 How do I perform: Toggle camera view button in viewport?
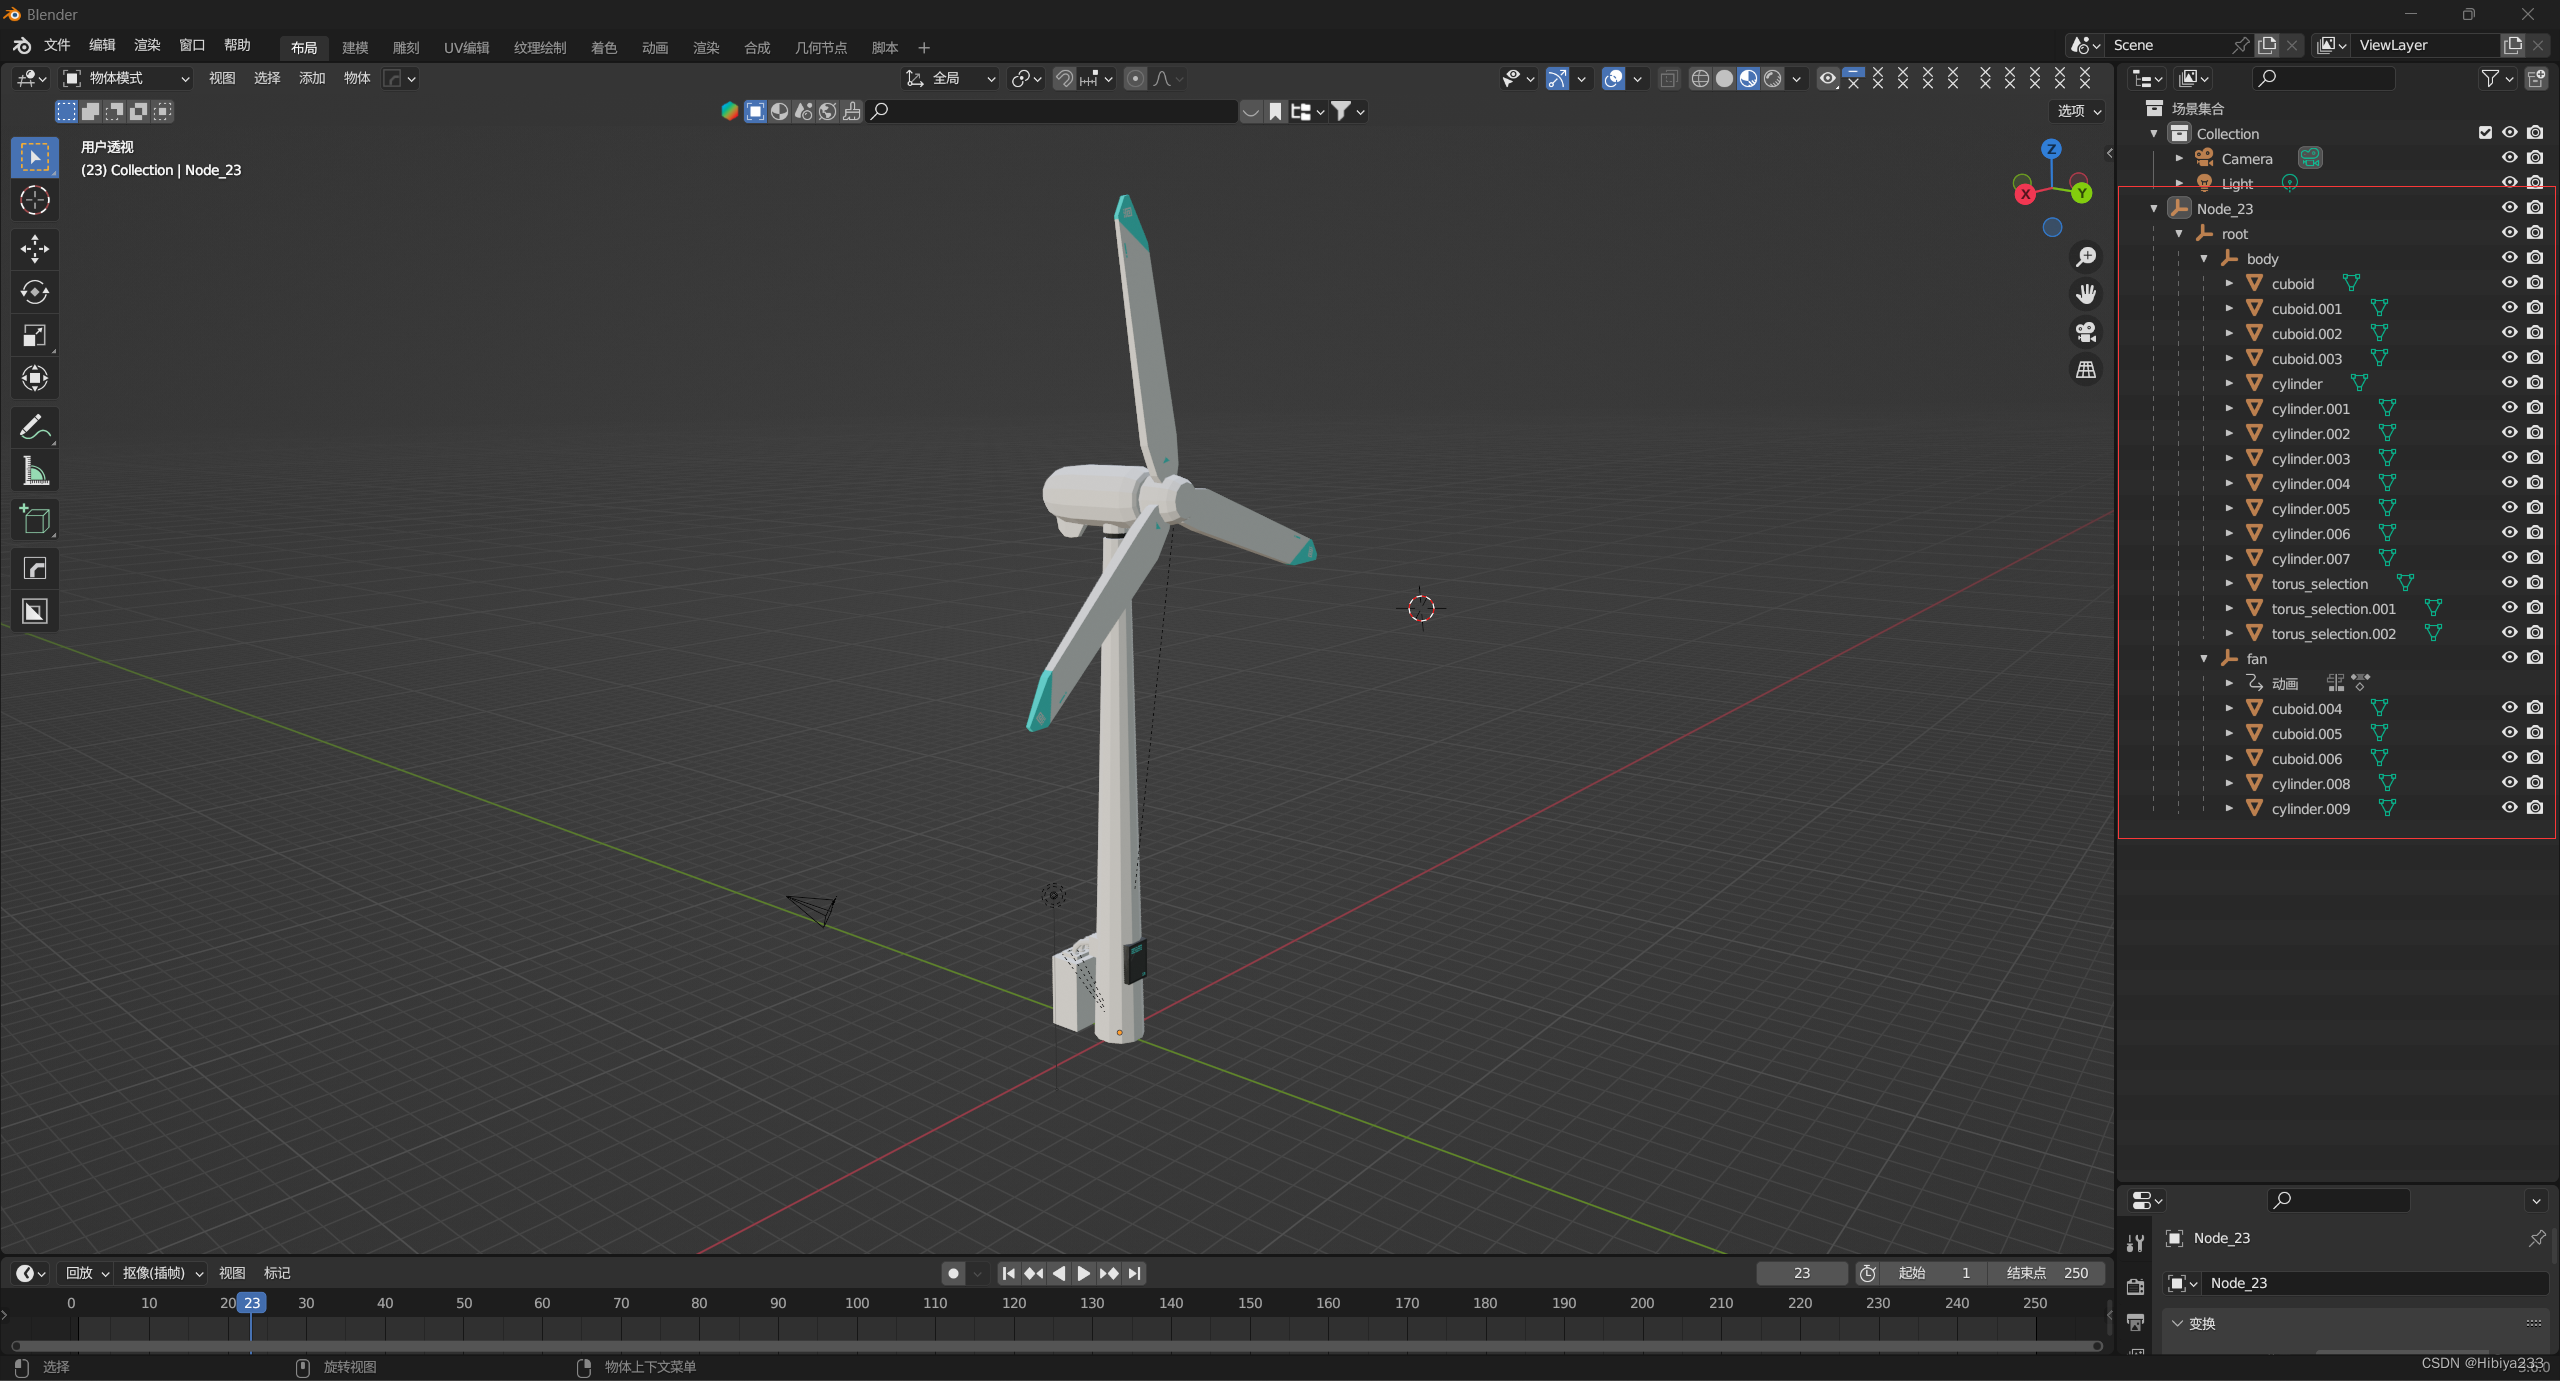tap(2086, 332)
